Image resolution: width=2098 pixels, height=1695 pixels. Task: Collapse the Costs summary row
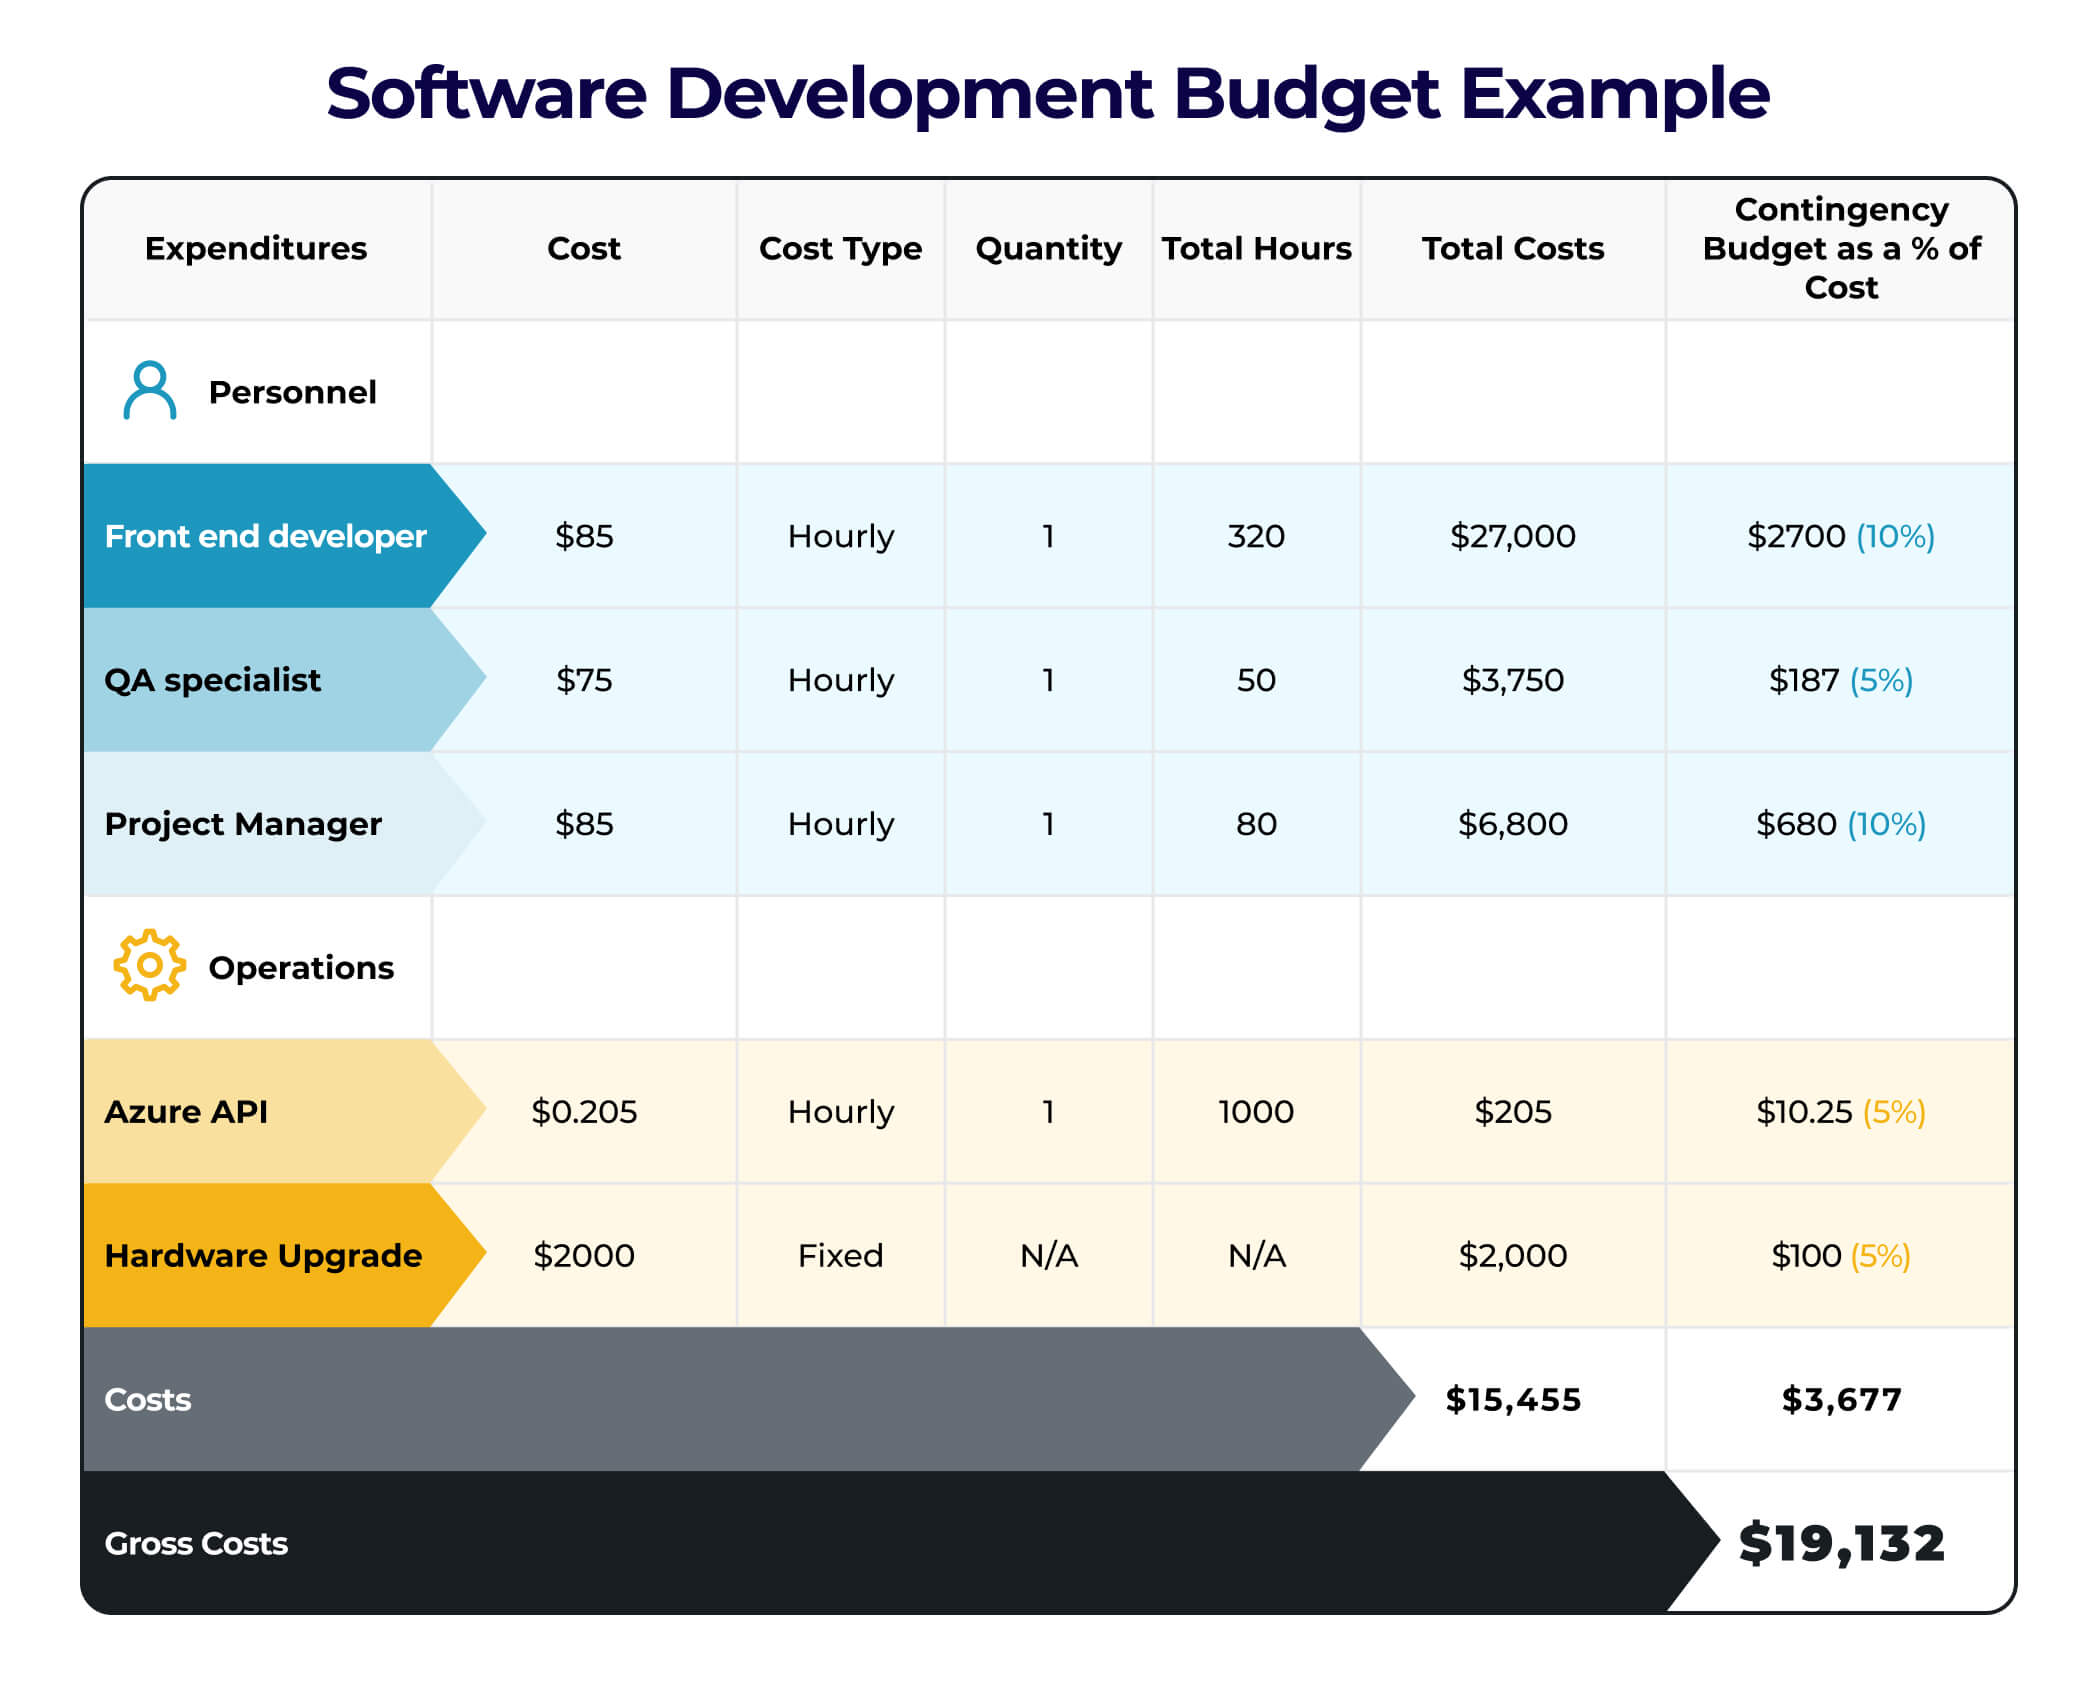(146, 1399)
